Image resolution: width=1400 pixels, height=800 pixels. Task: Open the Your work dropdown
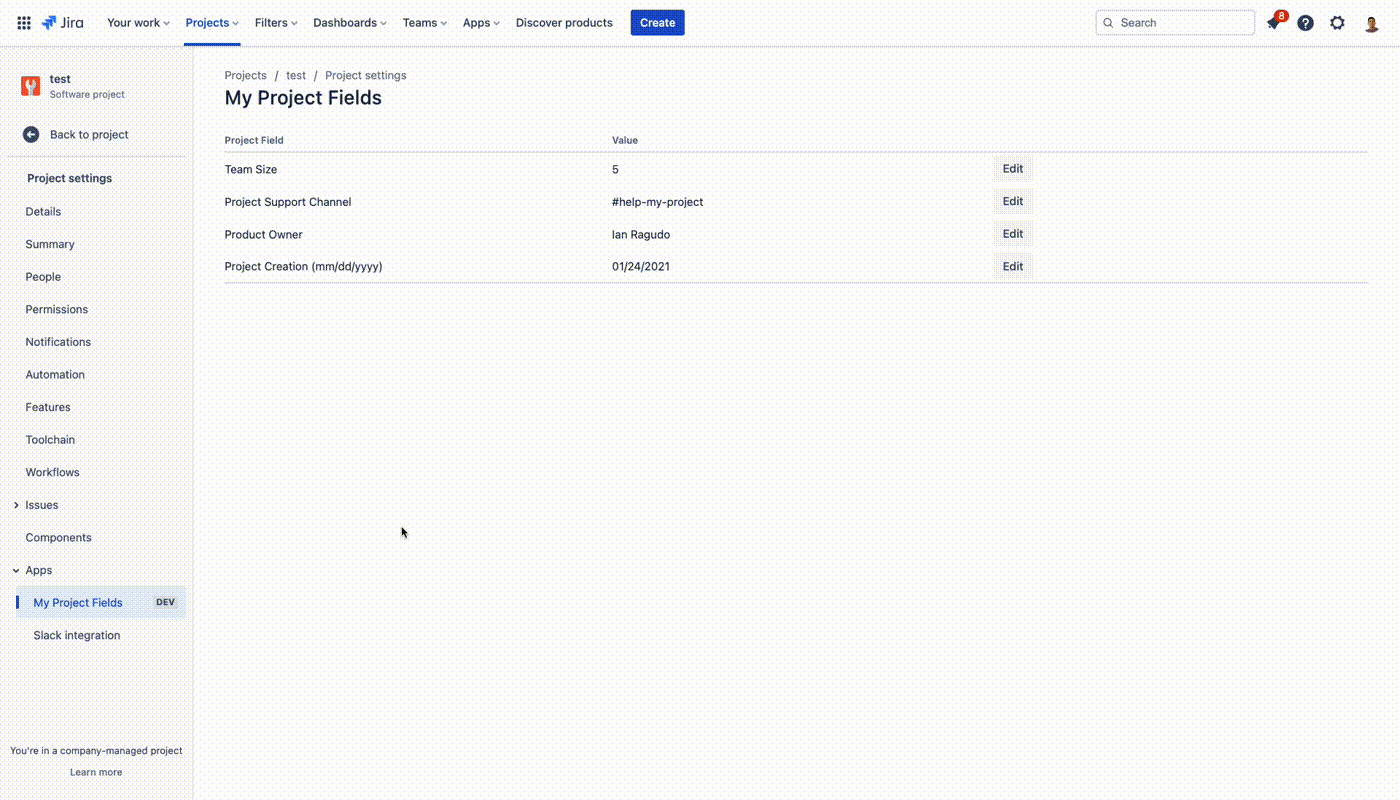point(138,23)
